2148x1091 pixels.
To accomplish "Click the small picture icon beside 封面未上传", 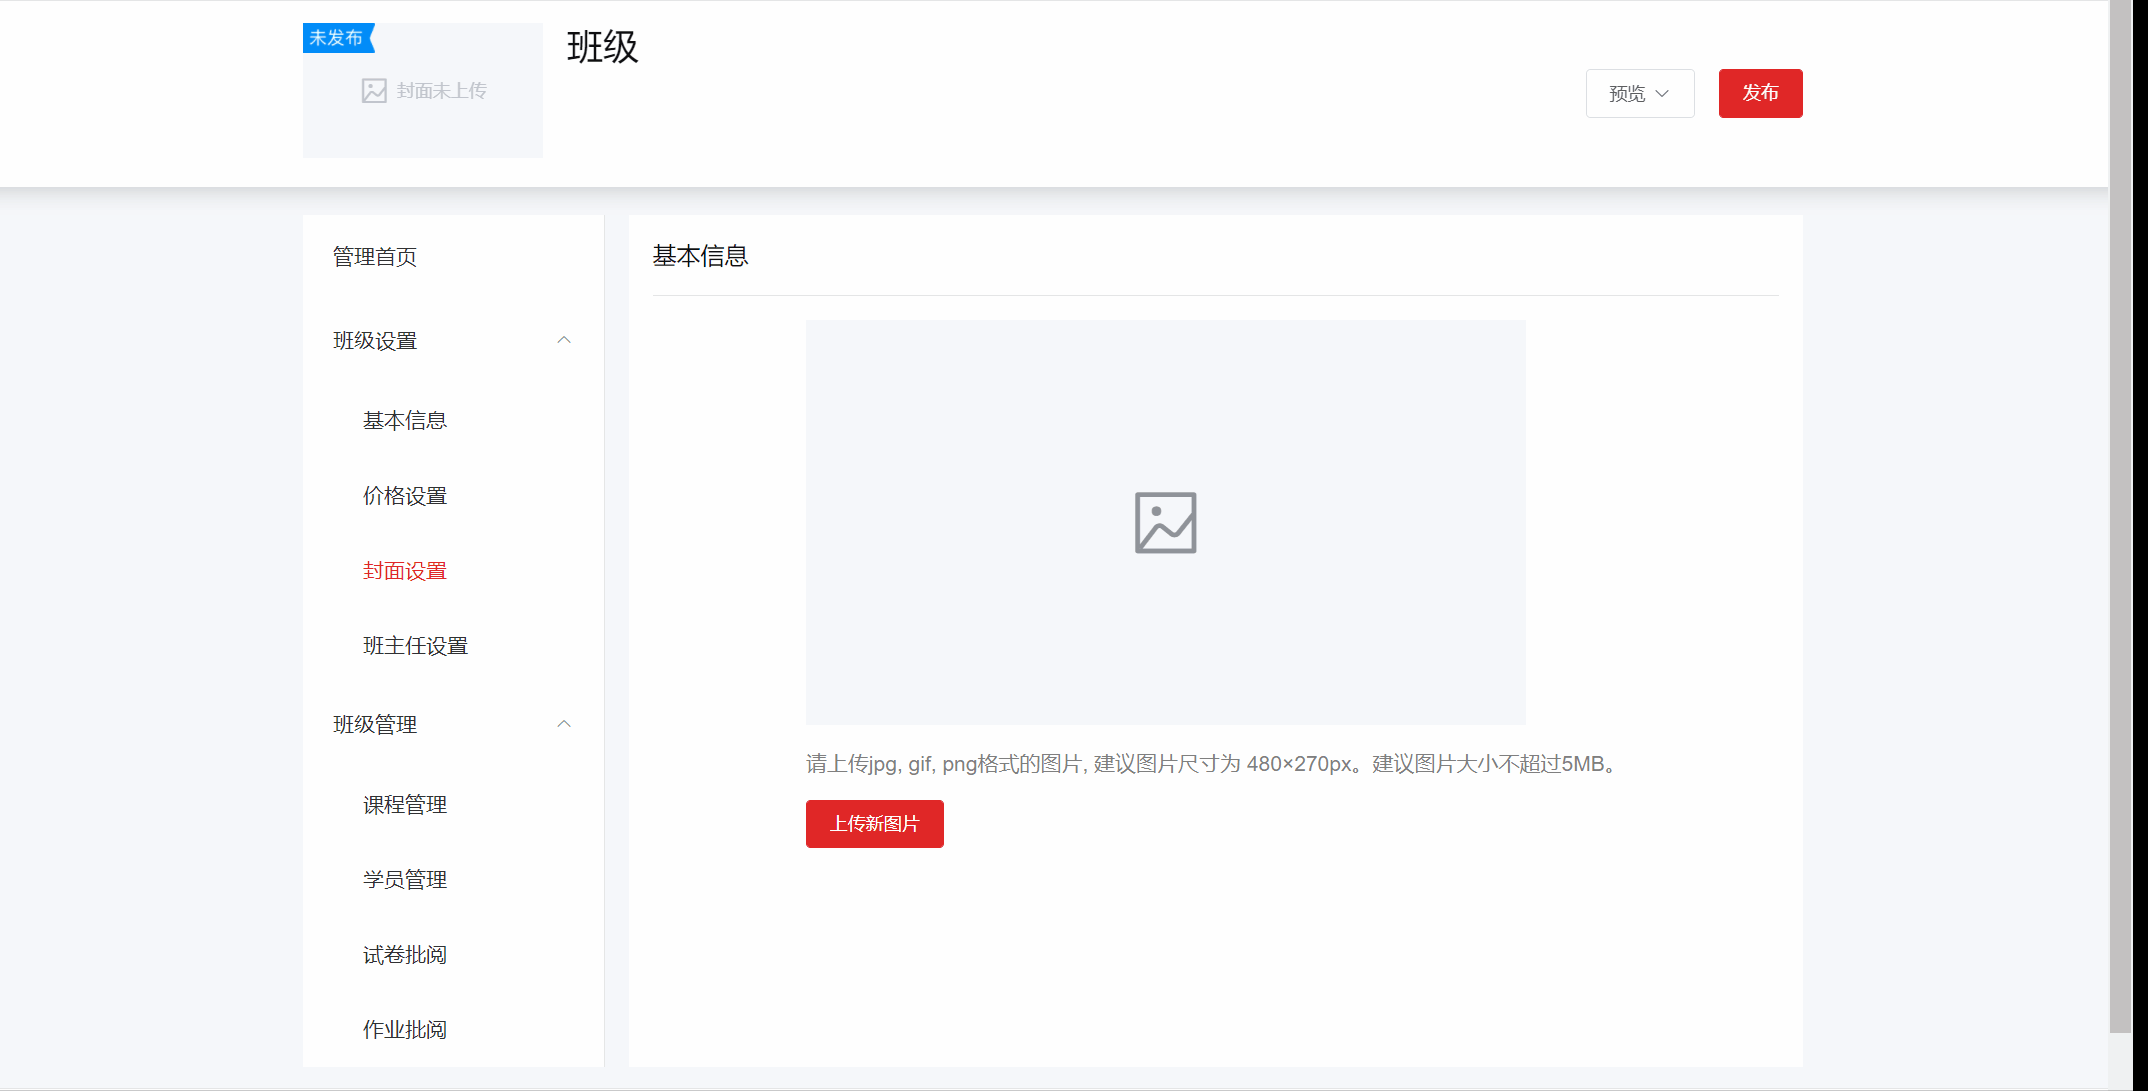I will (374, 91).
